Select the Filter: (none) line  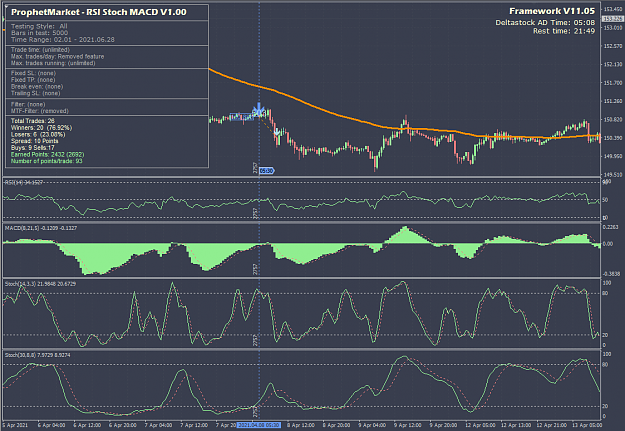[28, 104]
